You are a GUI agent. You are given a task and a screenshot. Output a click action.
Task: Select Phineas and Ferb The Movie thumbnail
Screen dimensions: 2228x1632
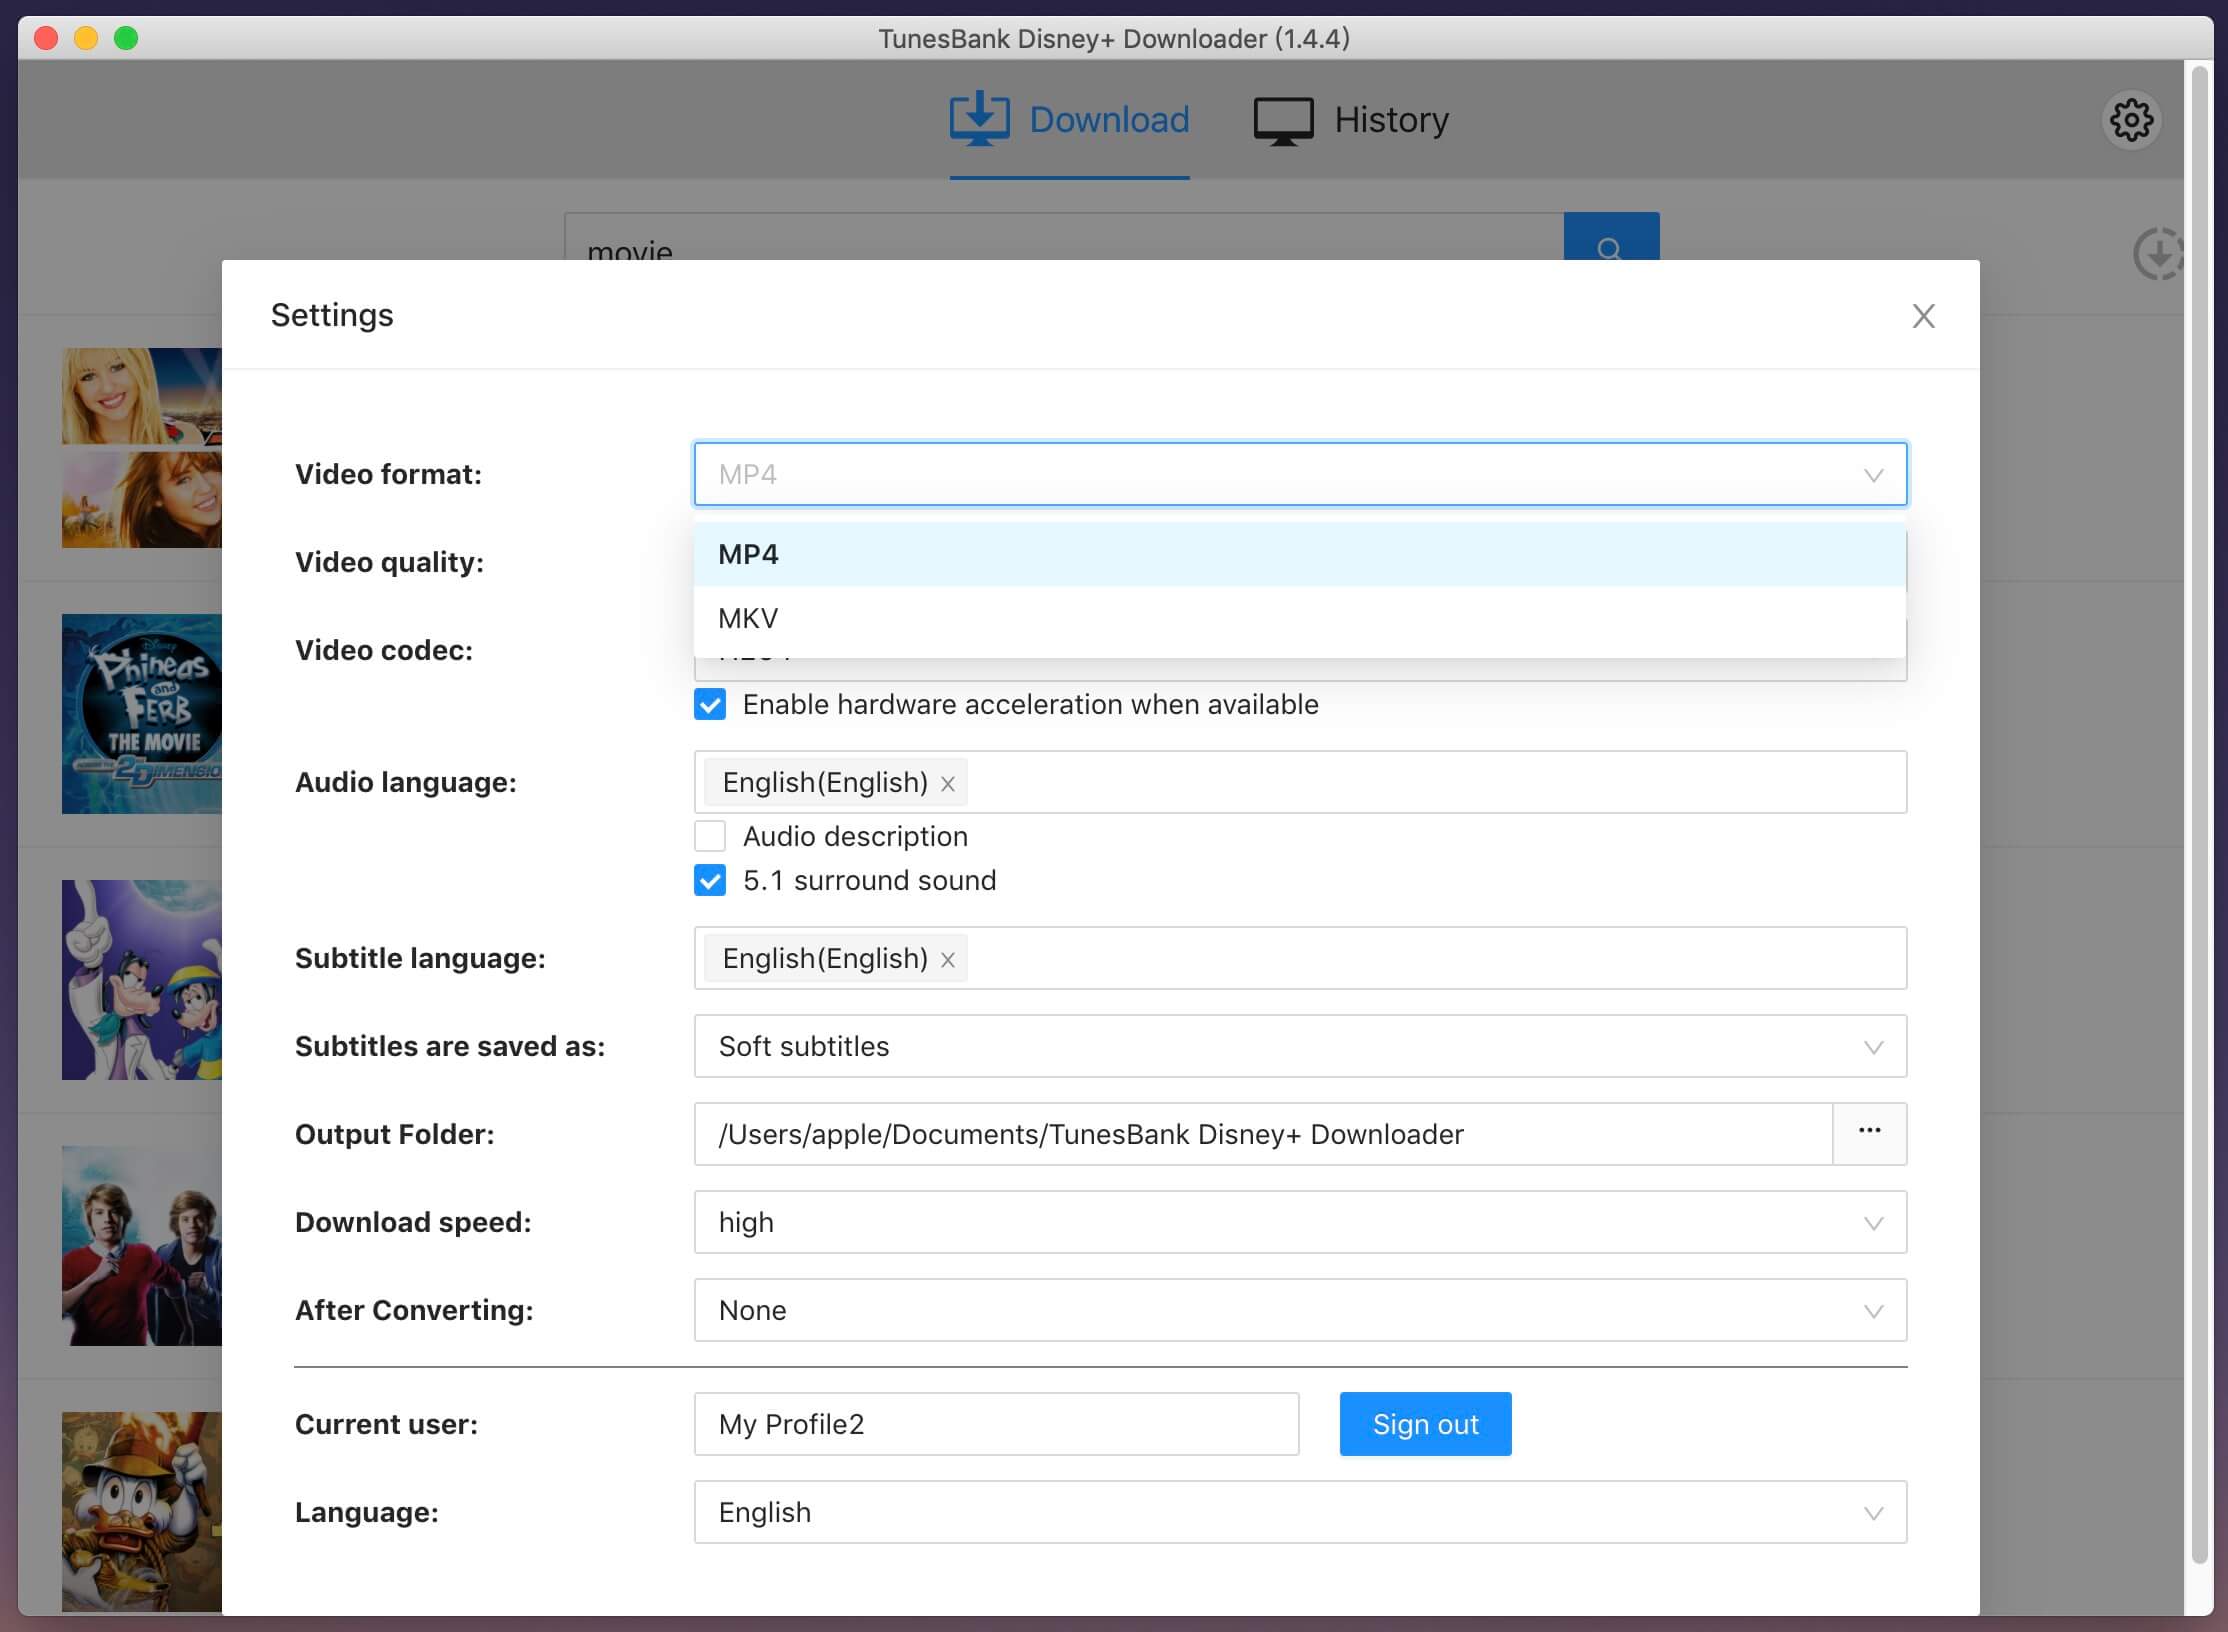tap(141, 714)
